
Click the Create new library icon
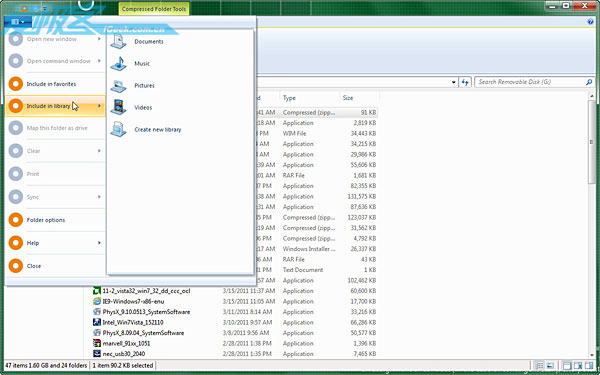click(119, 130)
